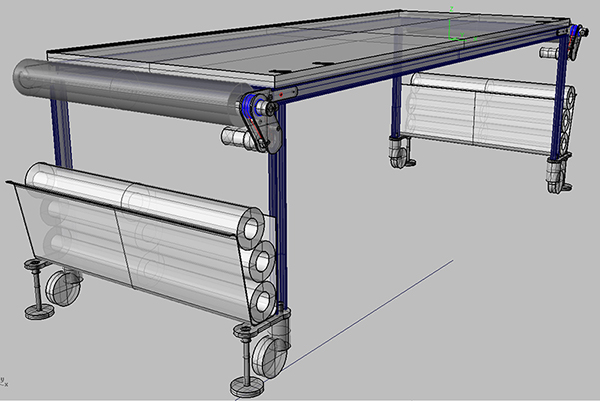Select the middle roll end in near rack

pos(263,263)
